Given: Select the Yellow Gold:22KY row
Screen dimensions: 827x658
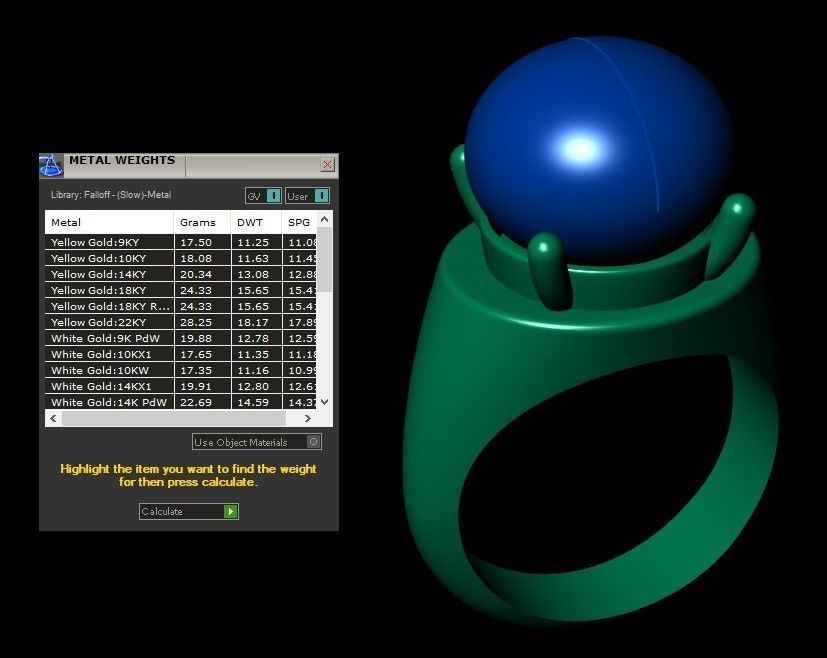Looking at the screenshot, I should [181, 322].
